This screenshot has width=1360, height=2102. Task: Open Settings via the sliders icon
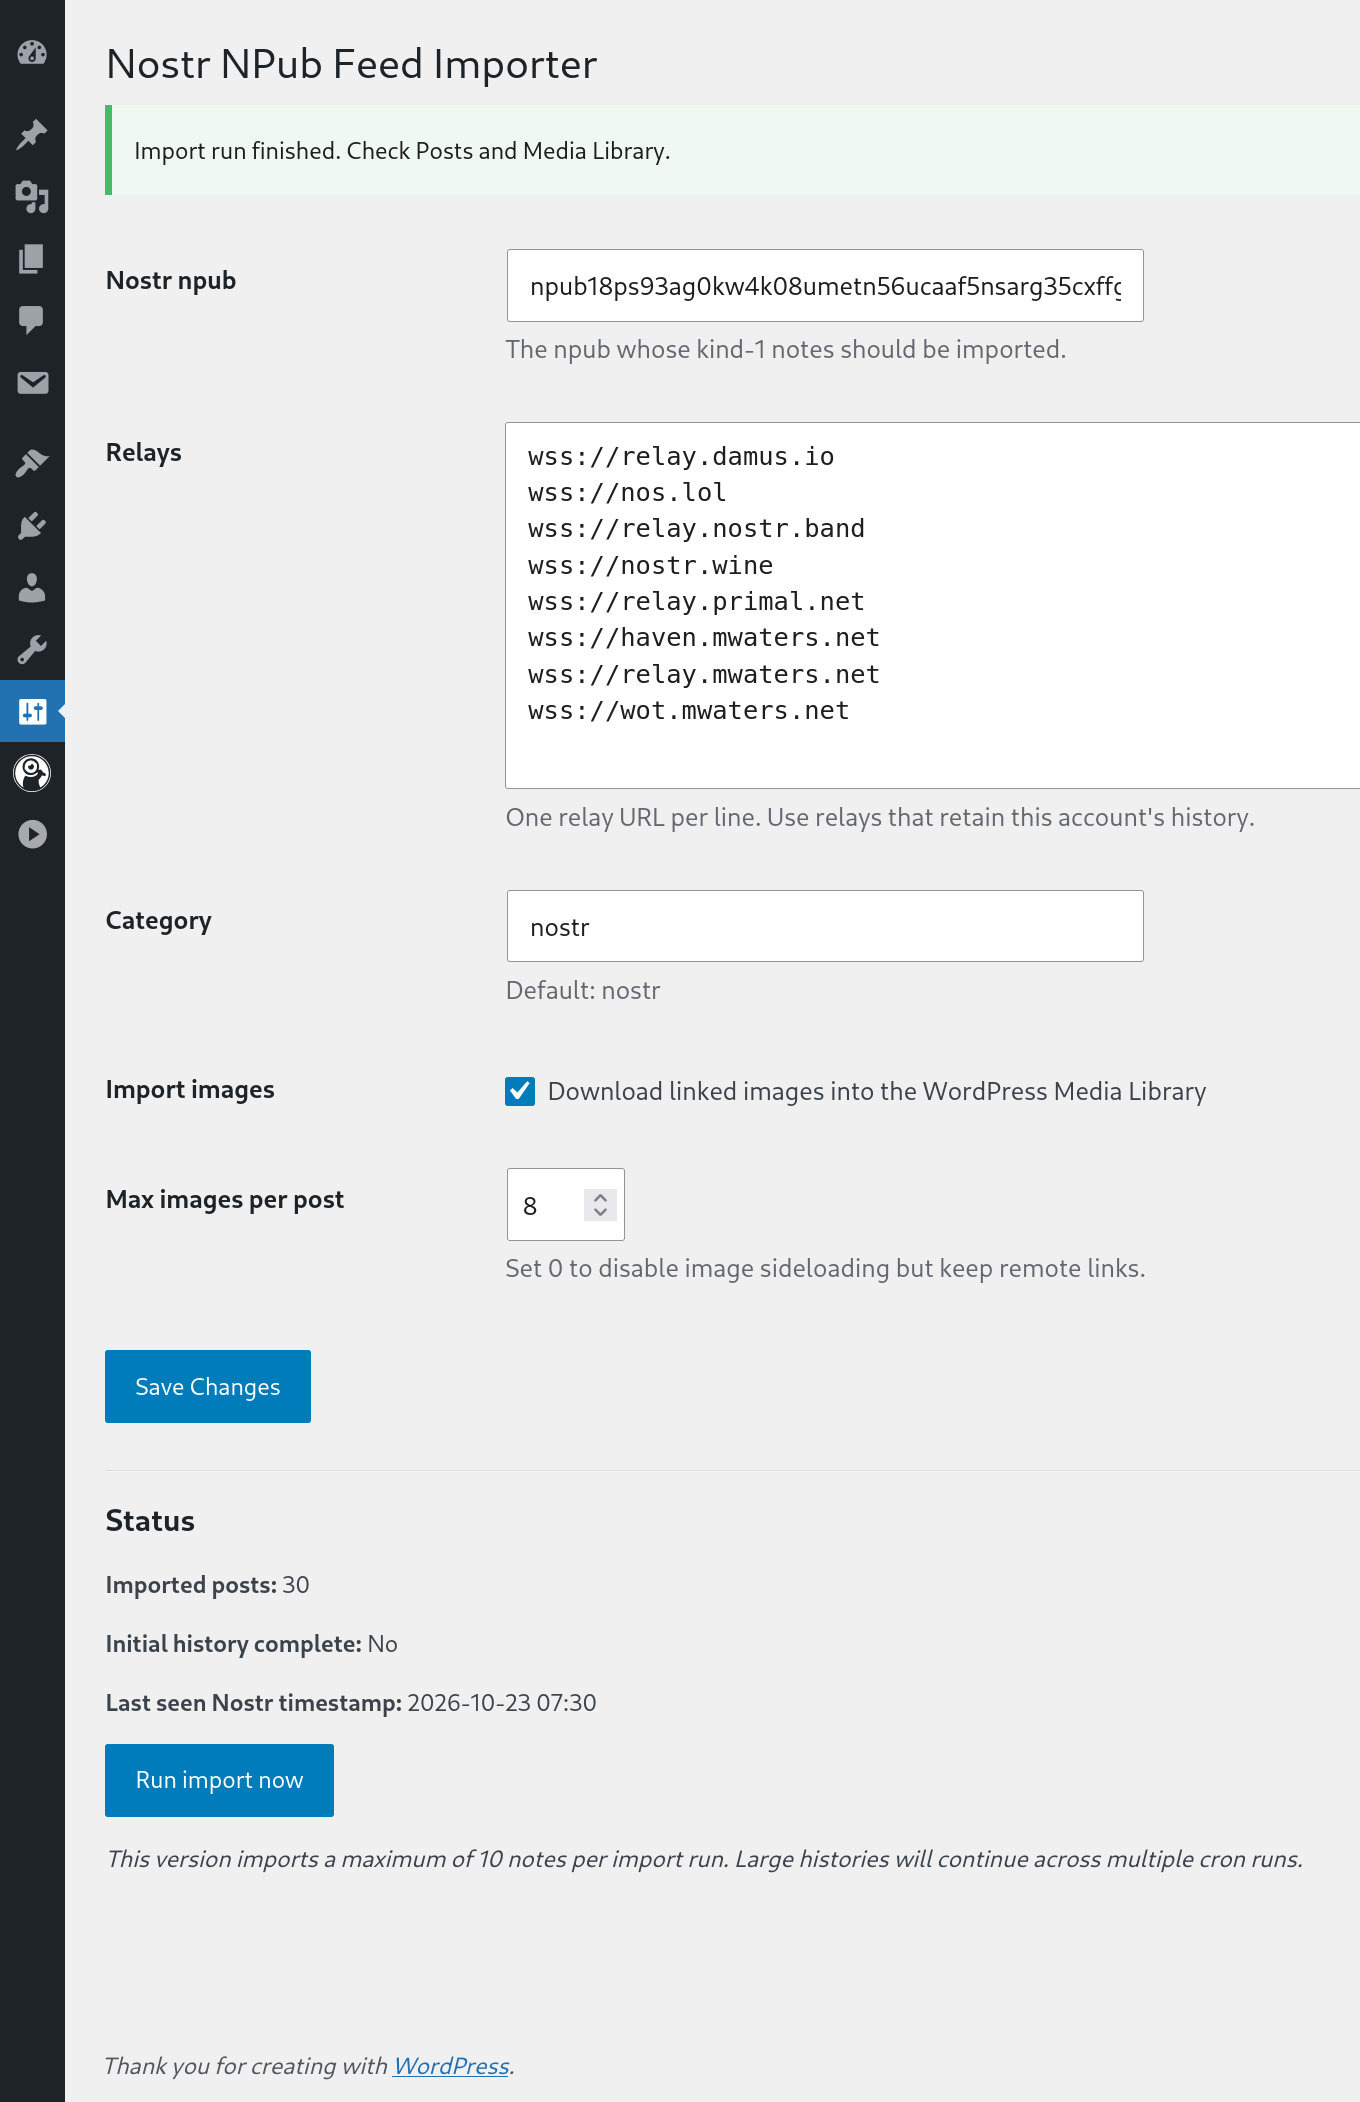click(x=32, y=711)
